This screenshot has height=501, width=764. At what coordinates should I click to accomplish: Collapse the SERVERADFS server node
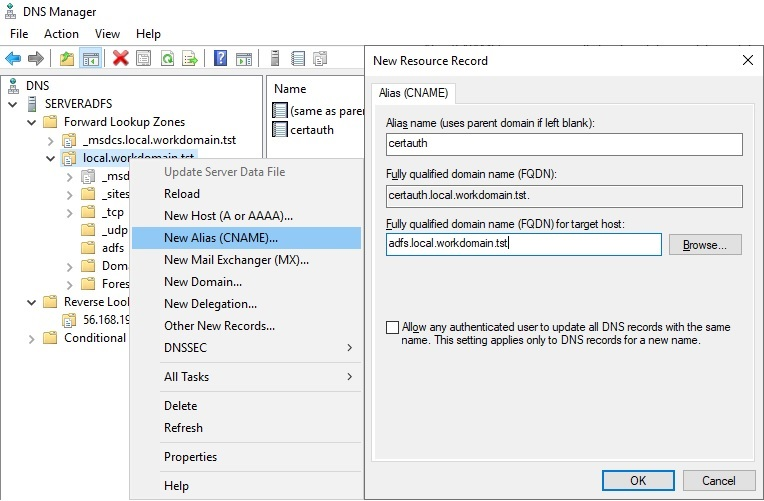tap(12, 104)
